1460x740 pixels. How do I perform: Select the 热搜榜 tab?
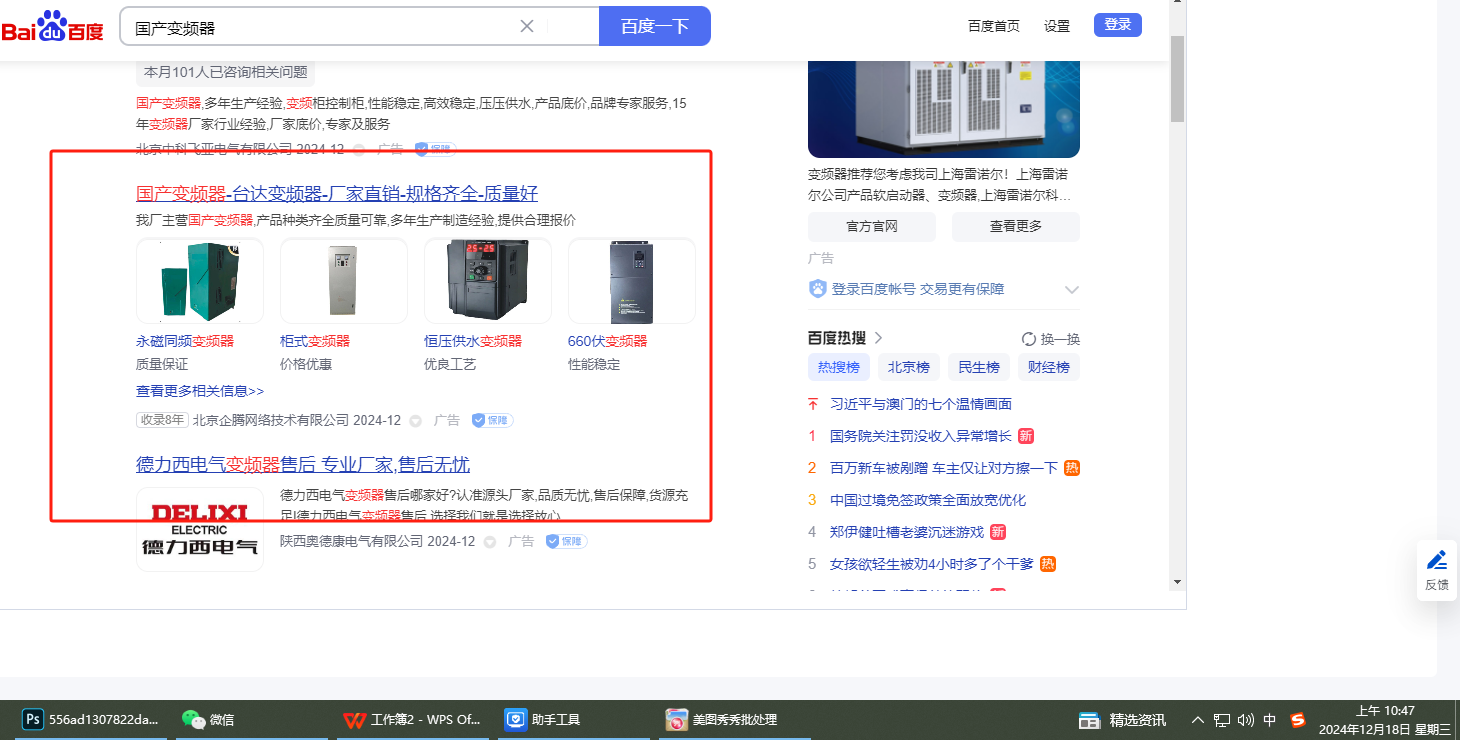click(x=839, y=367)
